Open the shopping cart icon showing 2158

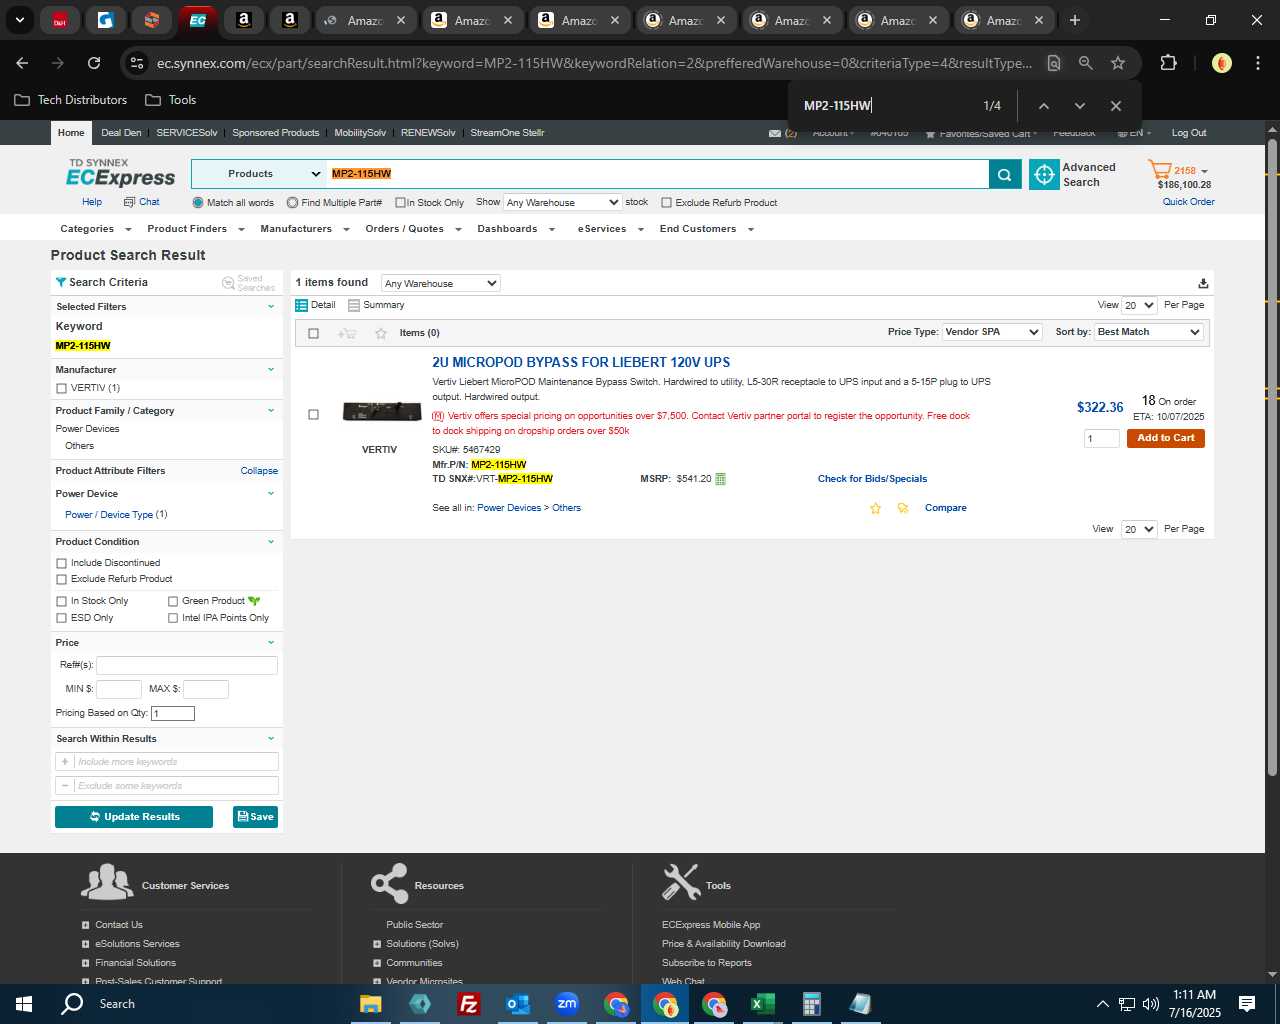tap(1160, 170)
